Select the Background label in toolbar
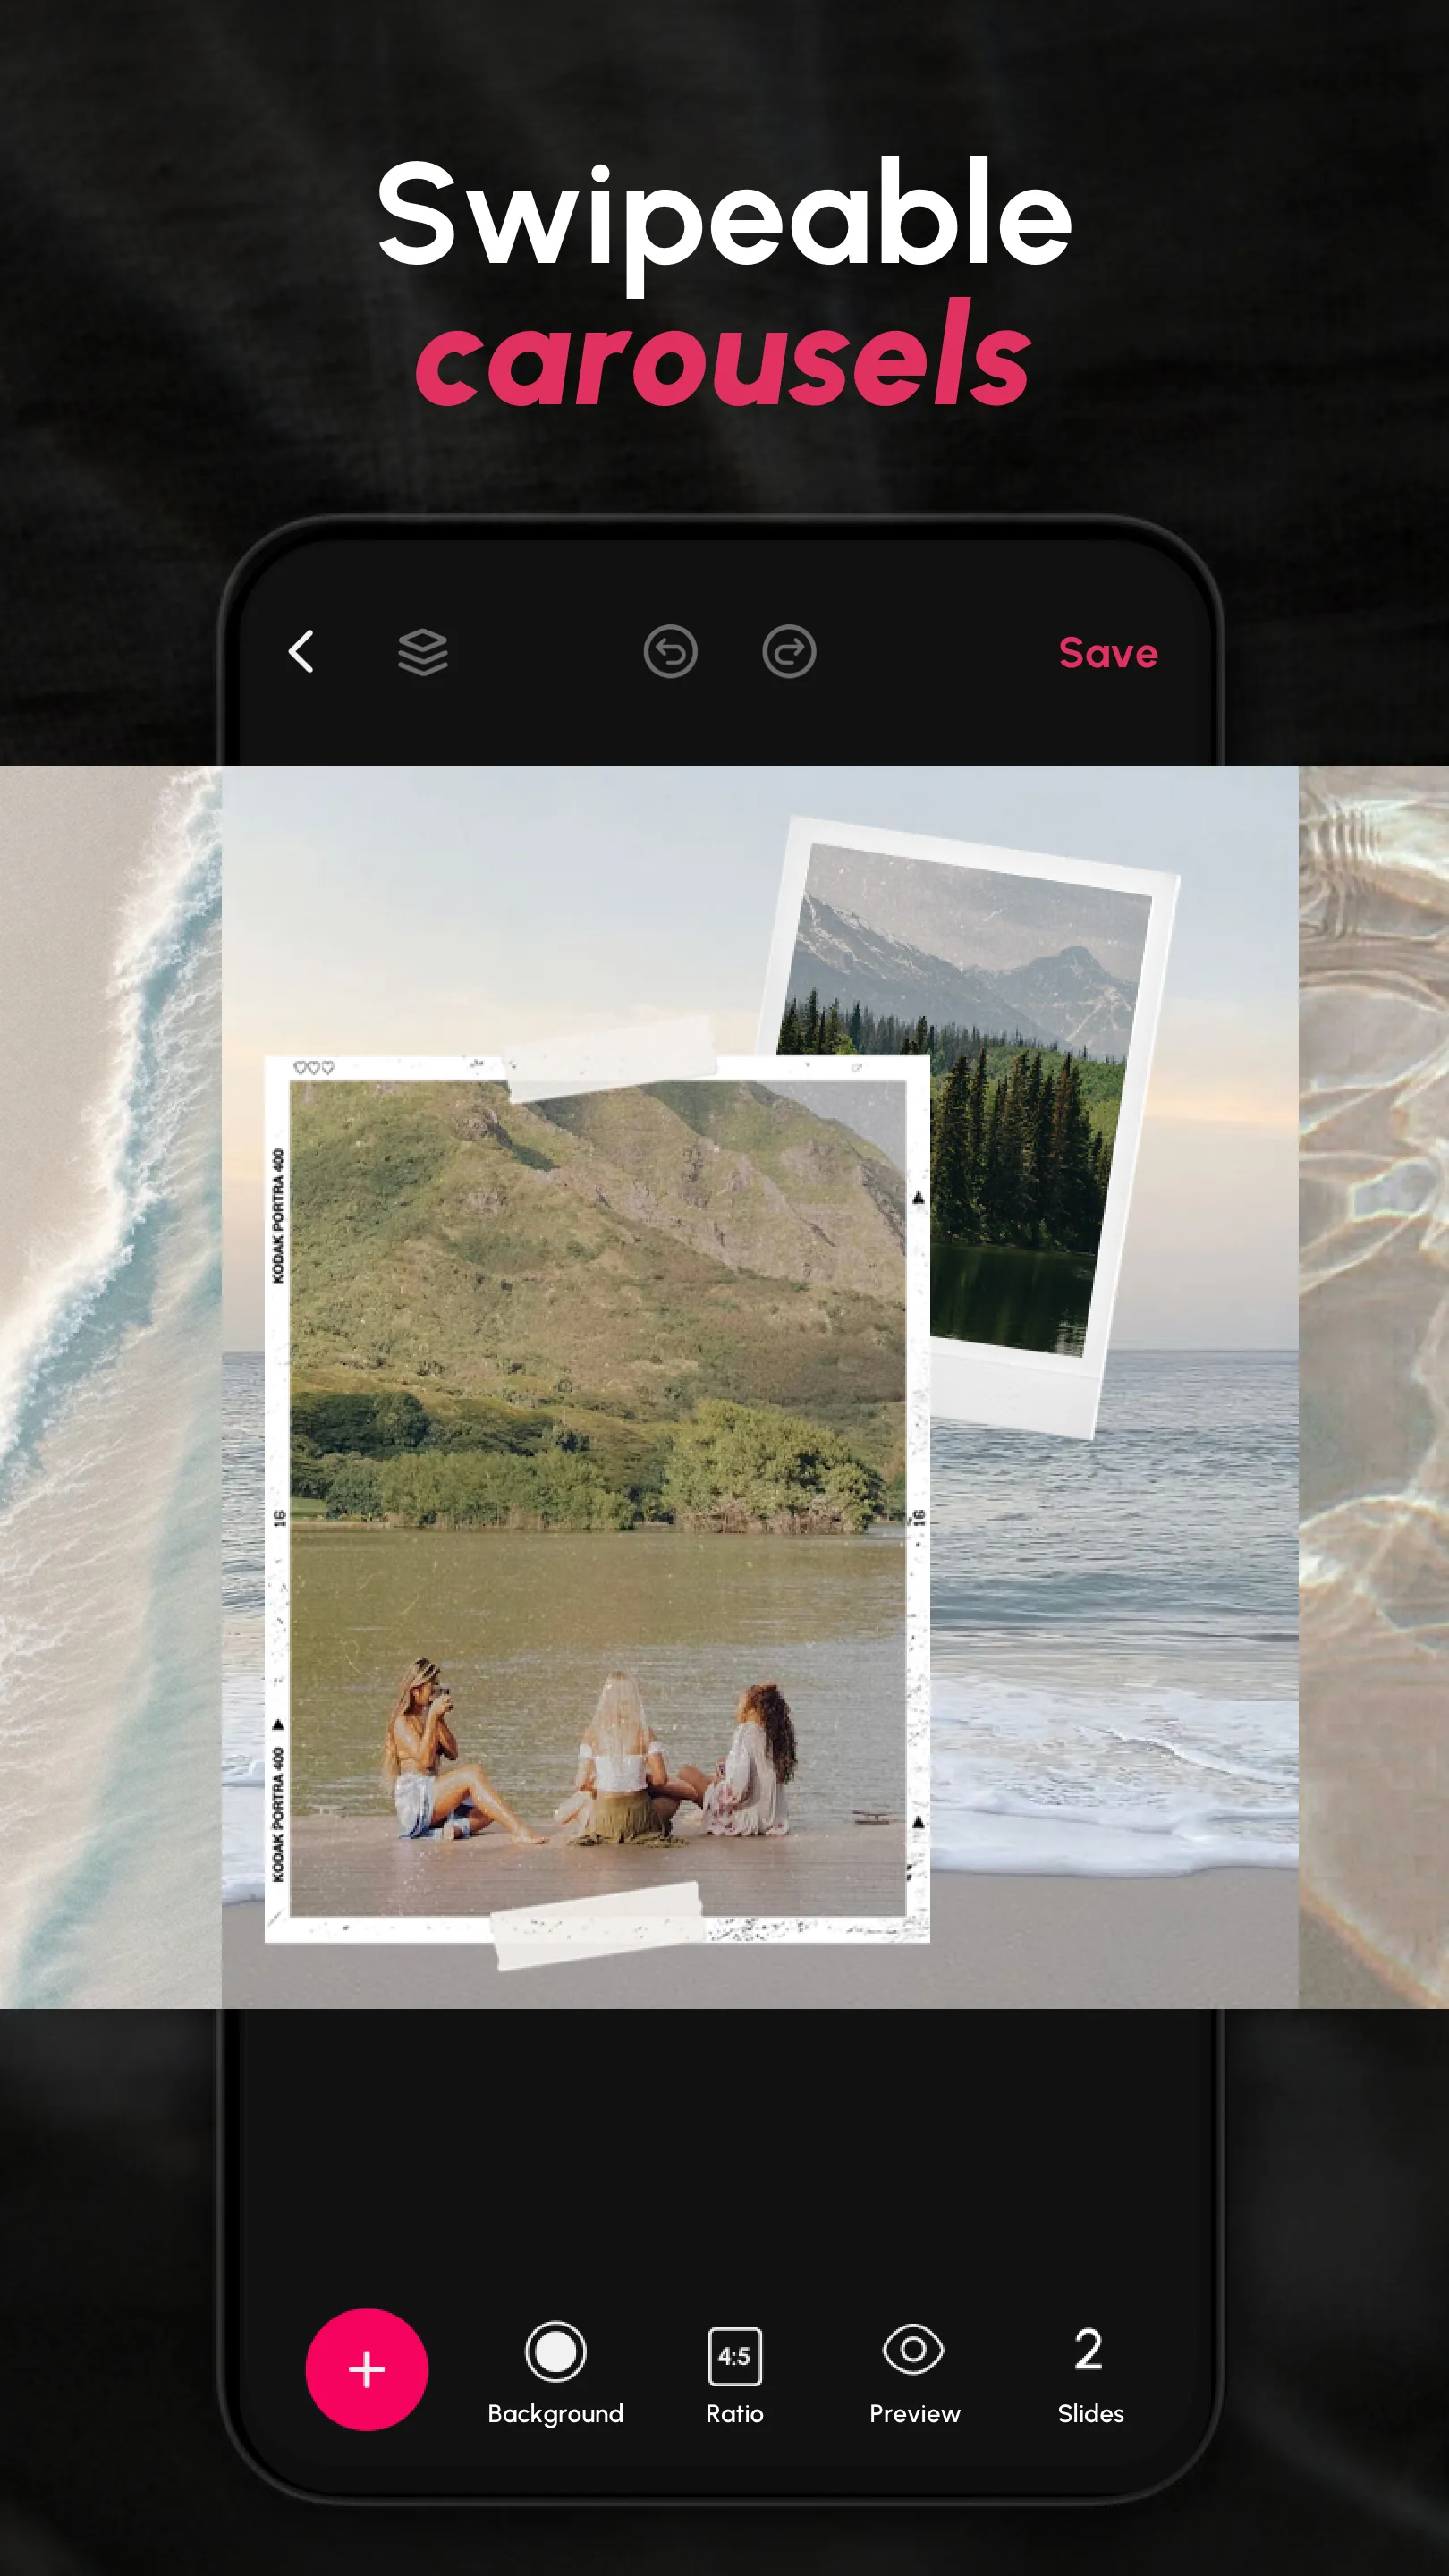The width and height of the screenshot is (1449, 2576). click(x=555, y=2414)
